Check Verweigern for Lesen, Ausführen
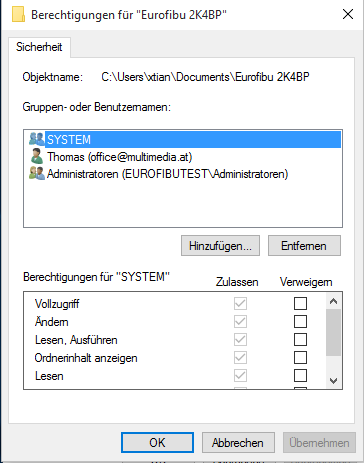This screenshot has height=463, width=364. [300, 340]
